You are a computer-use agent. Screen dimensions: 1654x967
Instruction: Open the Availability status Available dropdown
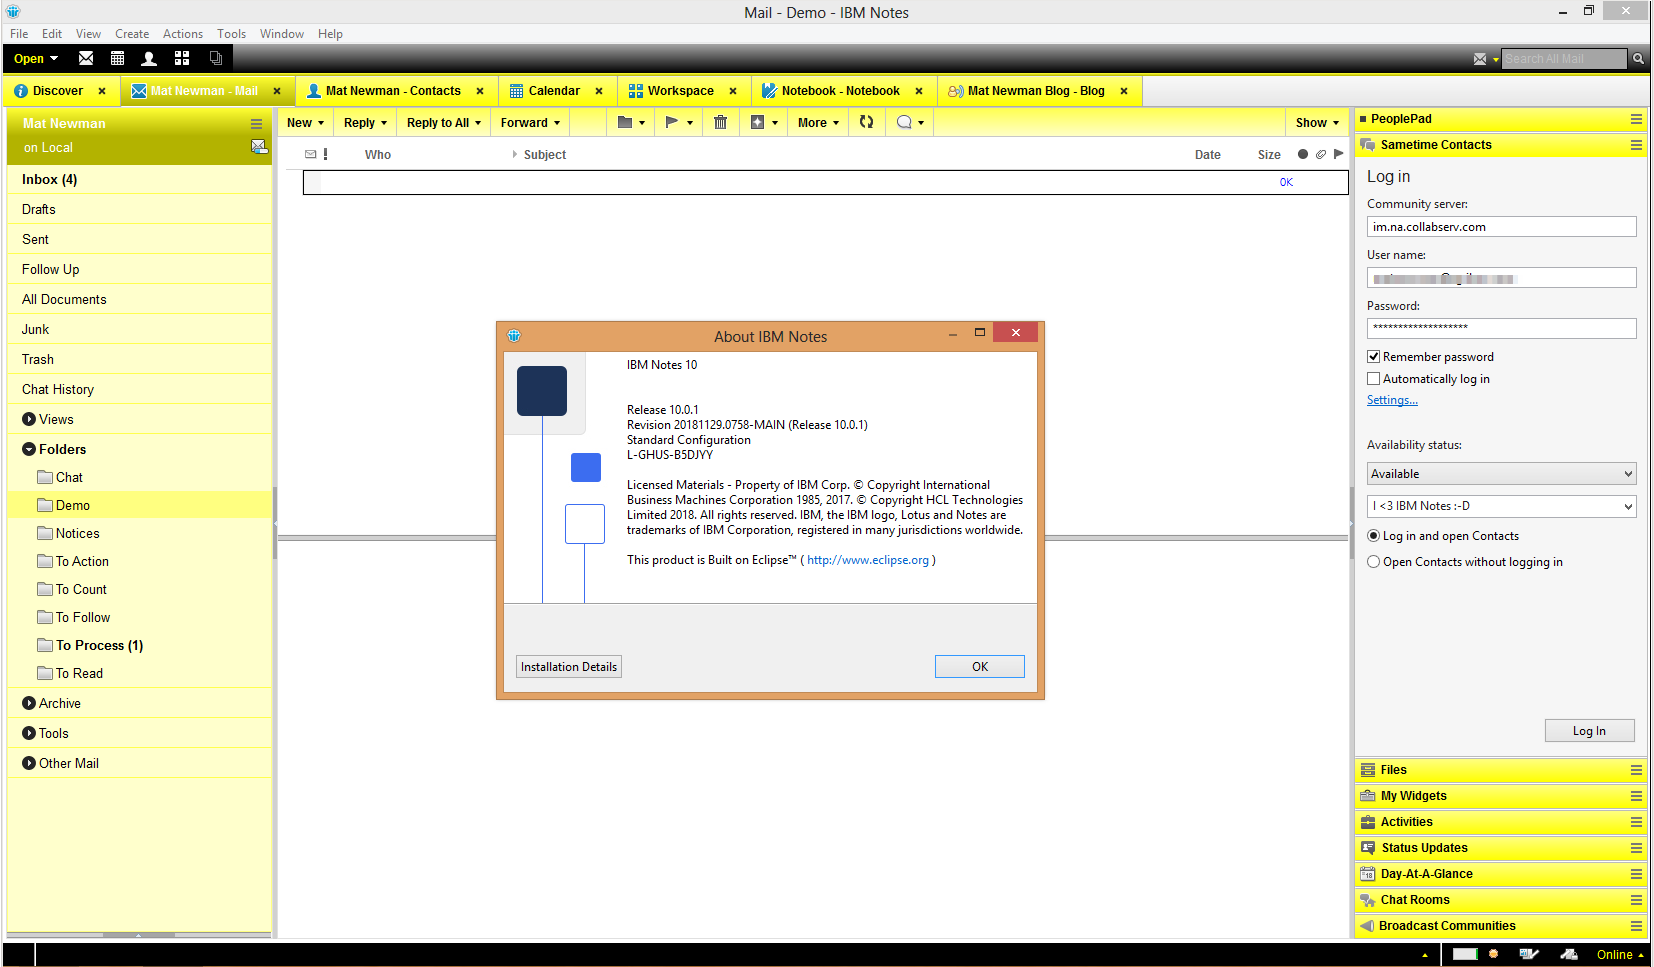click(1501, 474)
